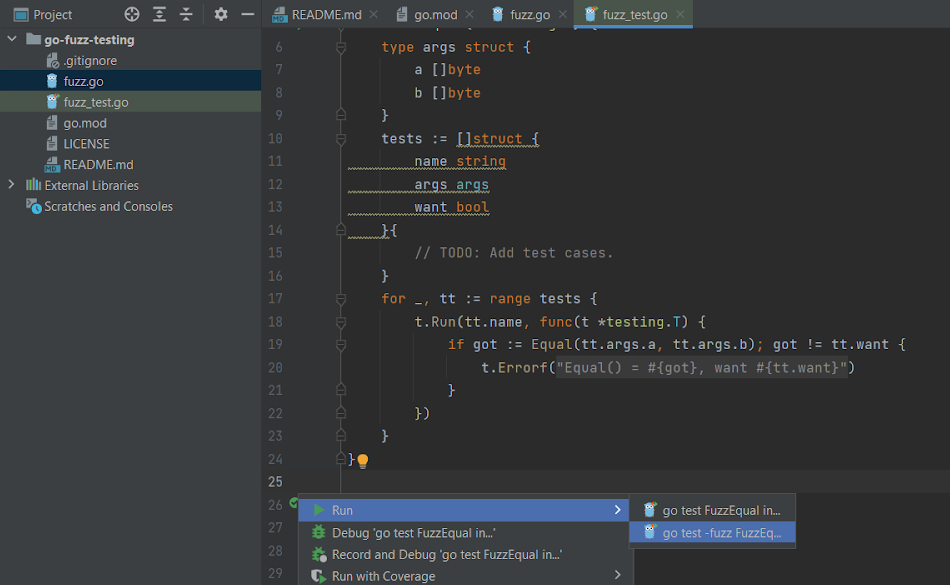Expand the External Libraries node
950x585 pixels.
12,185
